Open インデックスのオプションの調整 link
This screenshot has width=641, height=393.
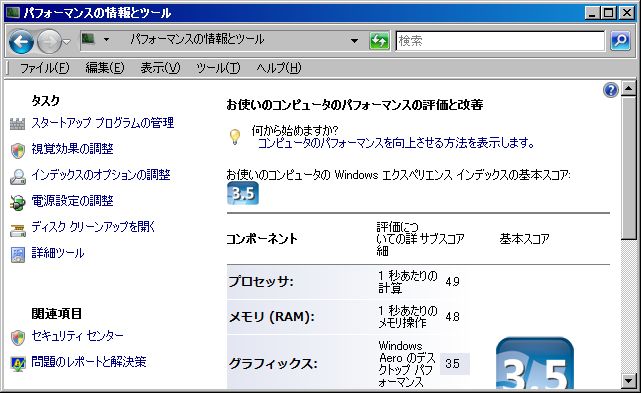pos(101,175)
